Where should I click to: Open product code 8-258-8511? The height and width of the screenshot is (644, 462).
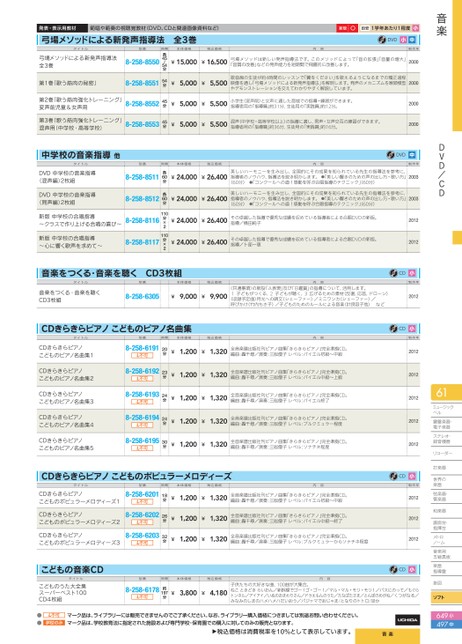pos(142,177)
